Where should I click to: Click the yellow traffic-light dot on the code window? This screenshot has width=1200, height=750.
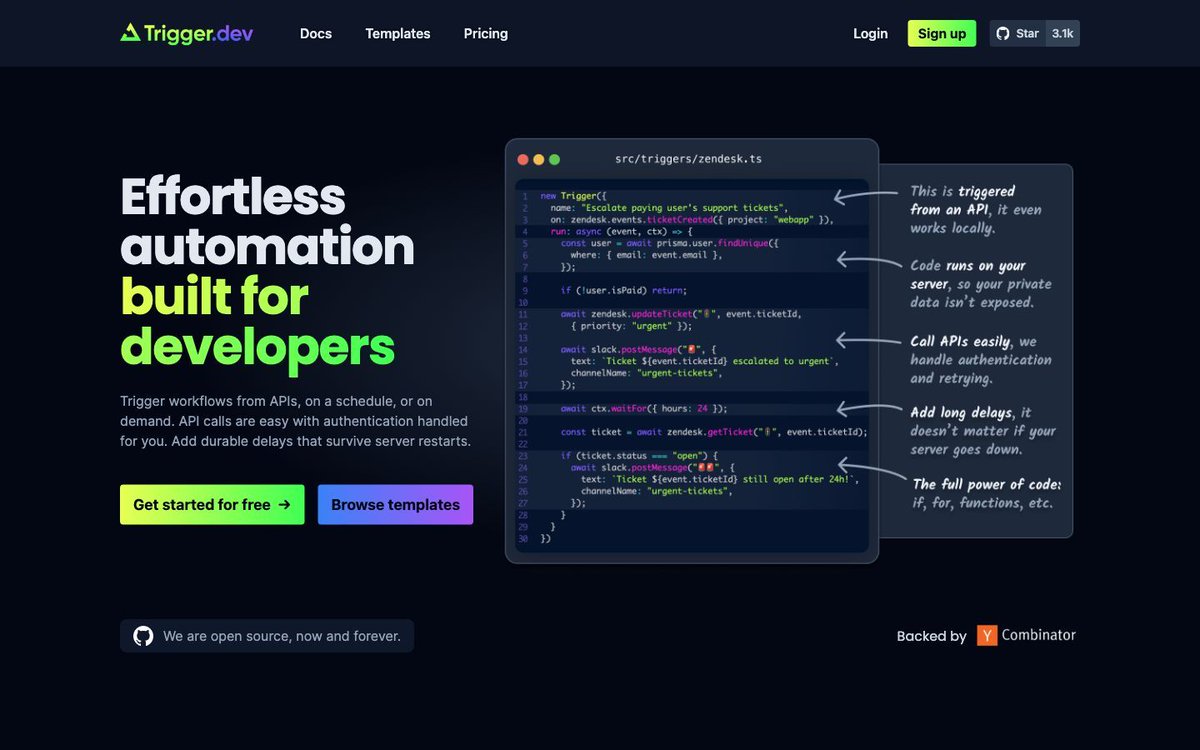(538, 158)
